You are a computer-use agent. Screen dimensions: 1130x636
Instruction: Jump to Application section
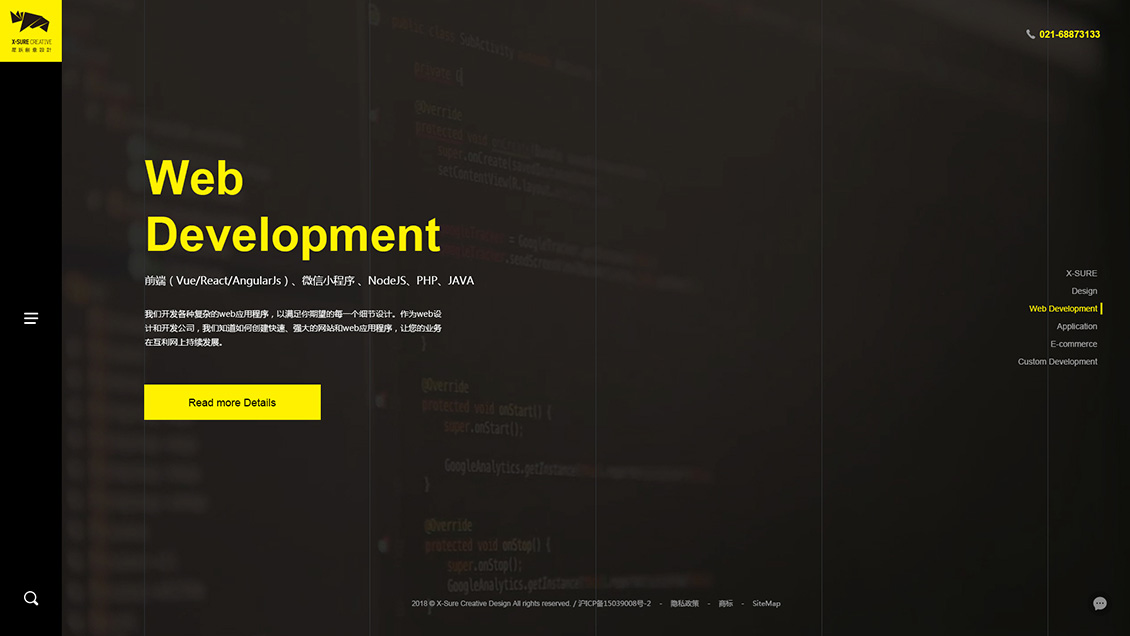1076,326
